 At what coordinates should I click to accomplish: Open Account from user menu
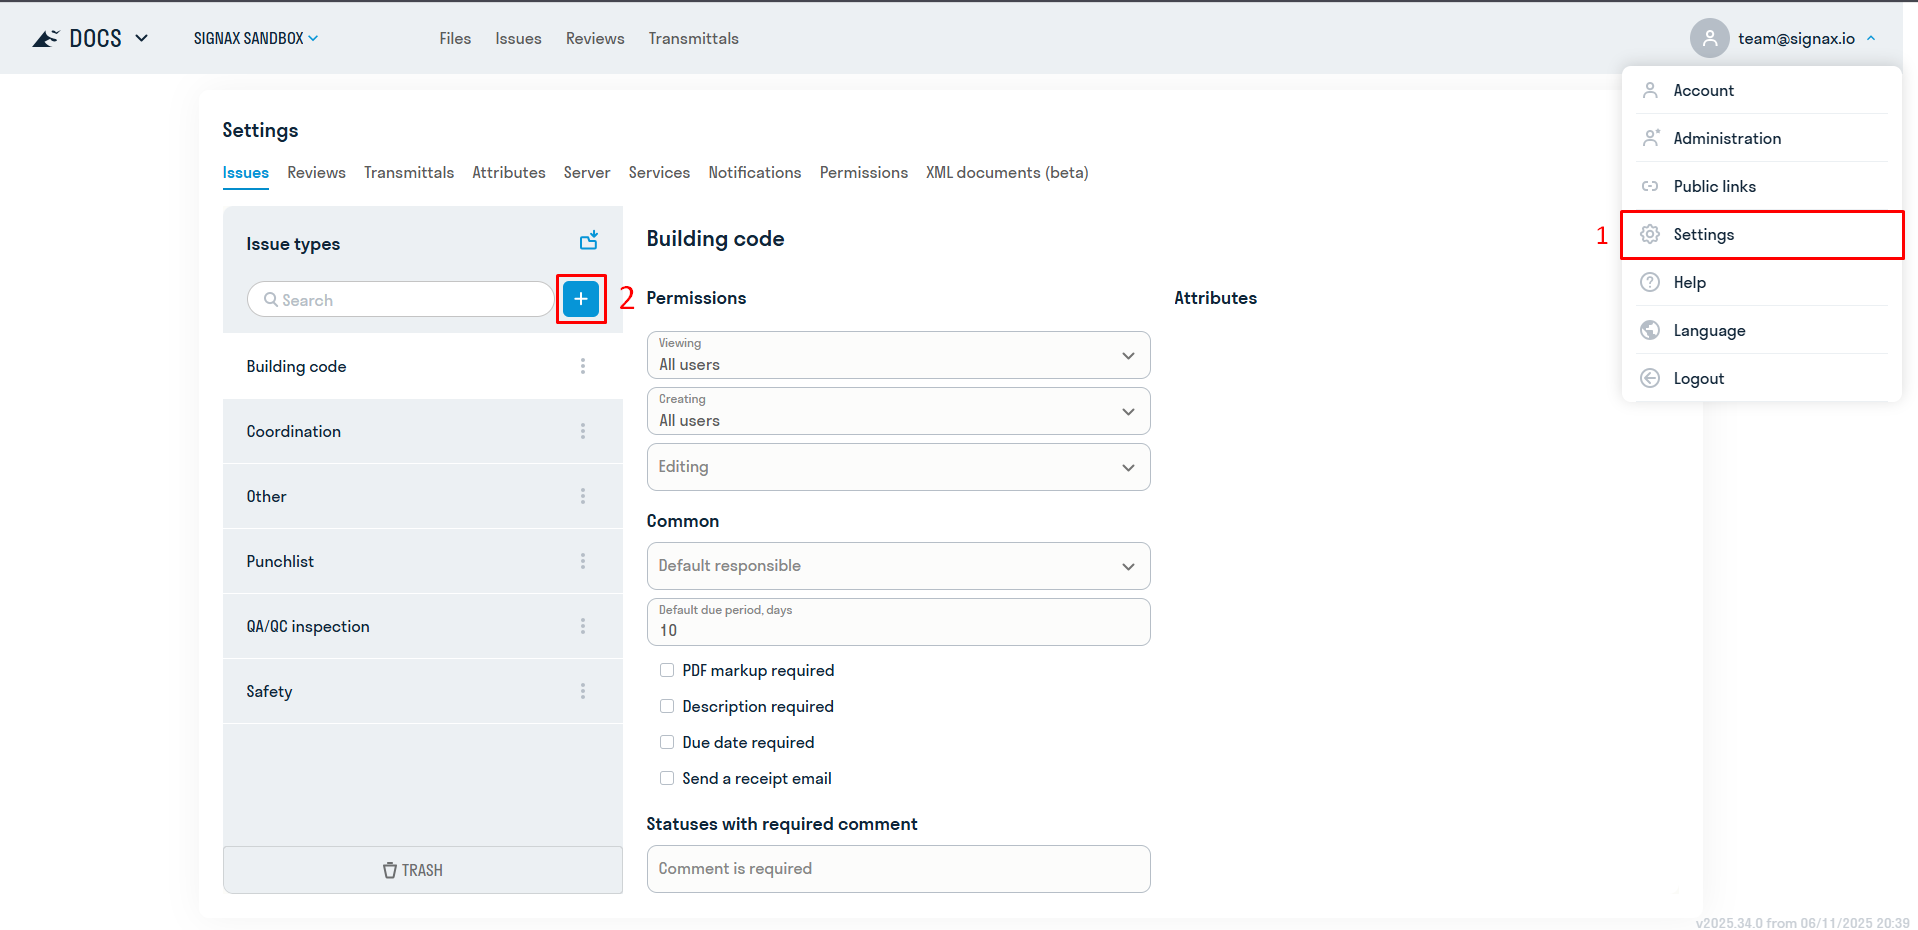click(1762, 90)
